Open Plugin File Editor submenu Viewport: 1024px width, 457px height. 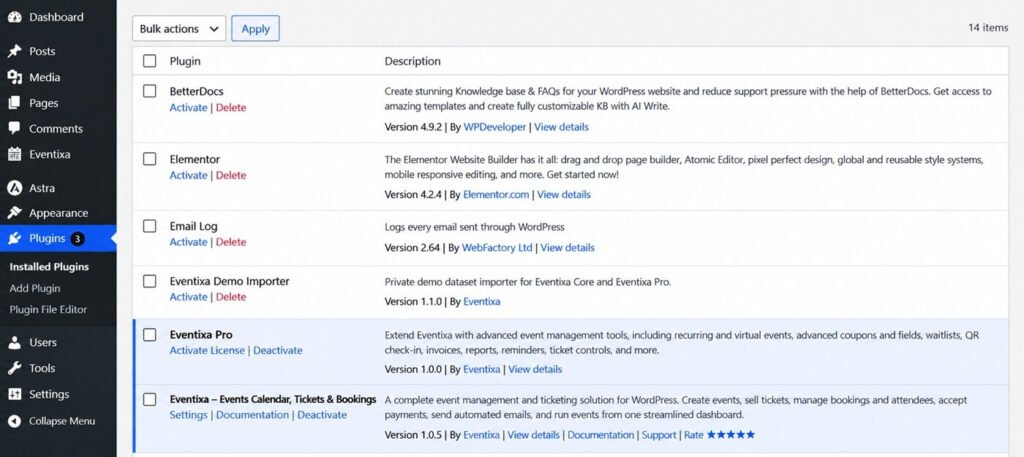click(x=48, y=309)
